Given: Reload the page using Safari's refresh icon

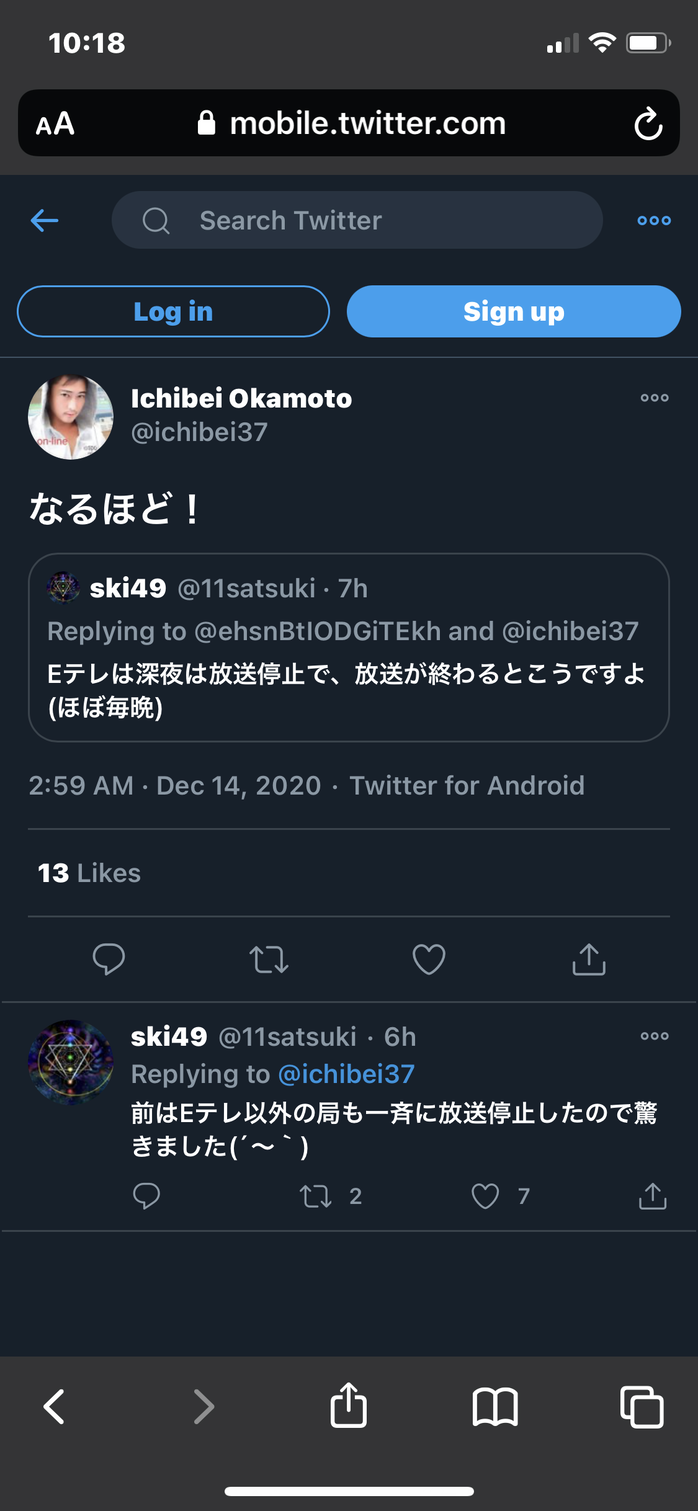Looking at the screenshot, I should point(648,124).
